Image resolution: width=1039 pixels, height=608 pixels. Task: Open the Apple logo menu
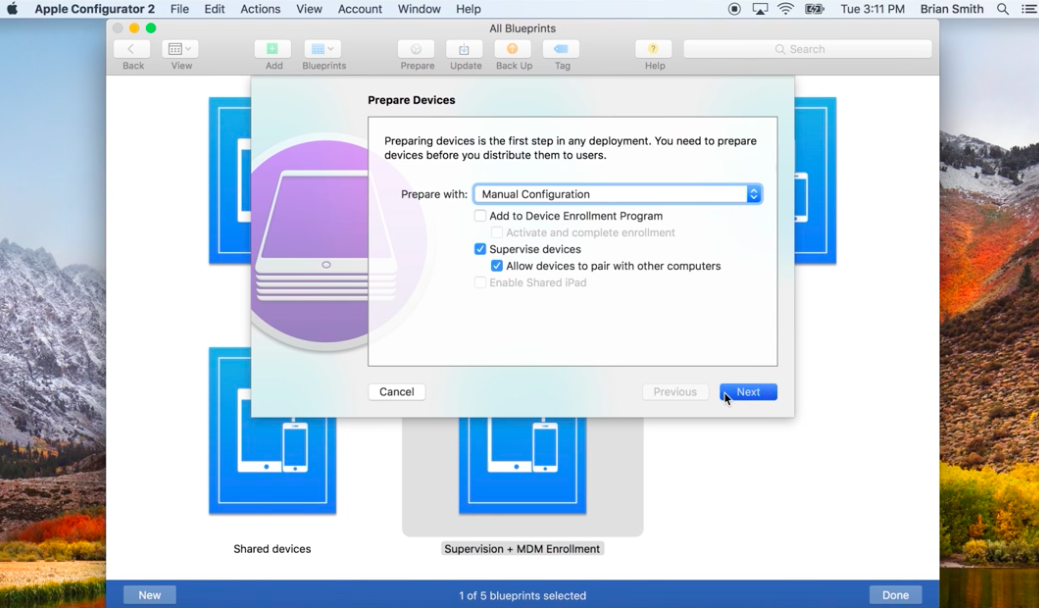(12, 9)
